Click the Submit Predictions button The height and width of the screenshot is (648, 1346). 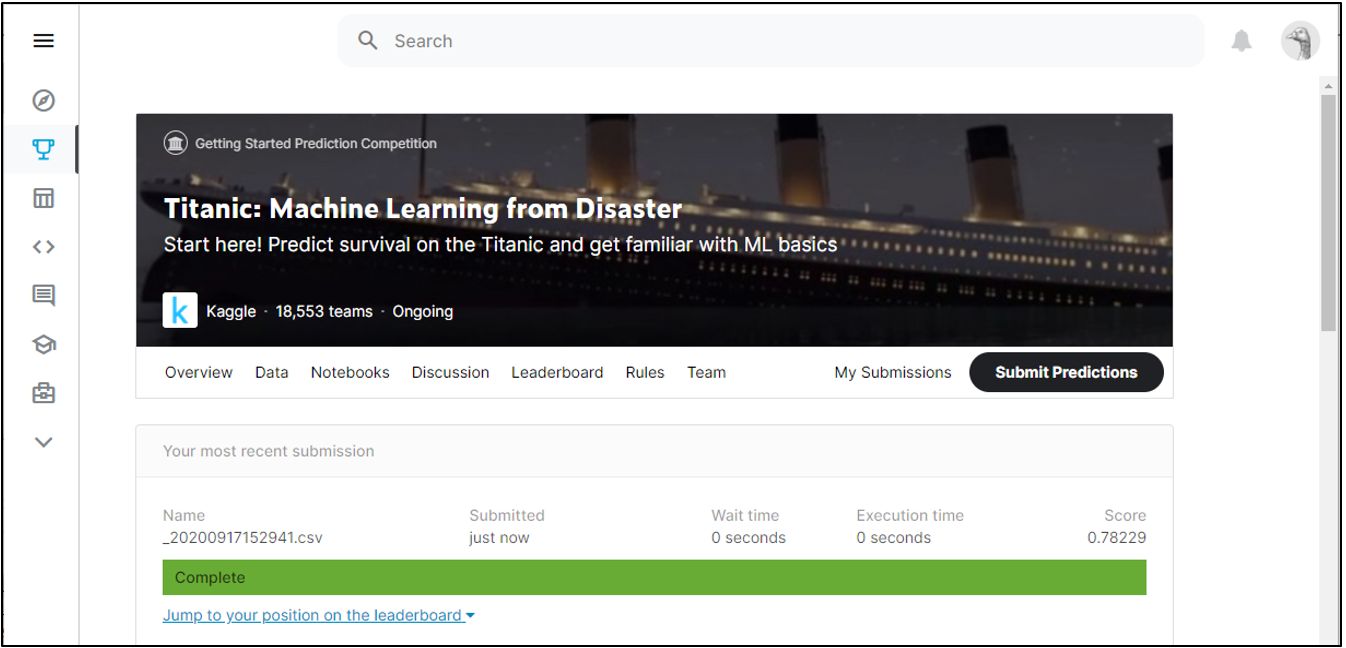(x=1066, y=372)
